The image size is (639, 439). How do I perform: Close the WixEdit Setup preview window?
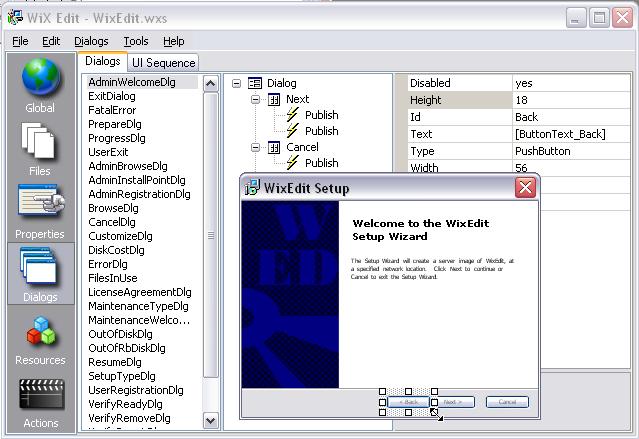tap(525, 188)
